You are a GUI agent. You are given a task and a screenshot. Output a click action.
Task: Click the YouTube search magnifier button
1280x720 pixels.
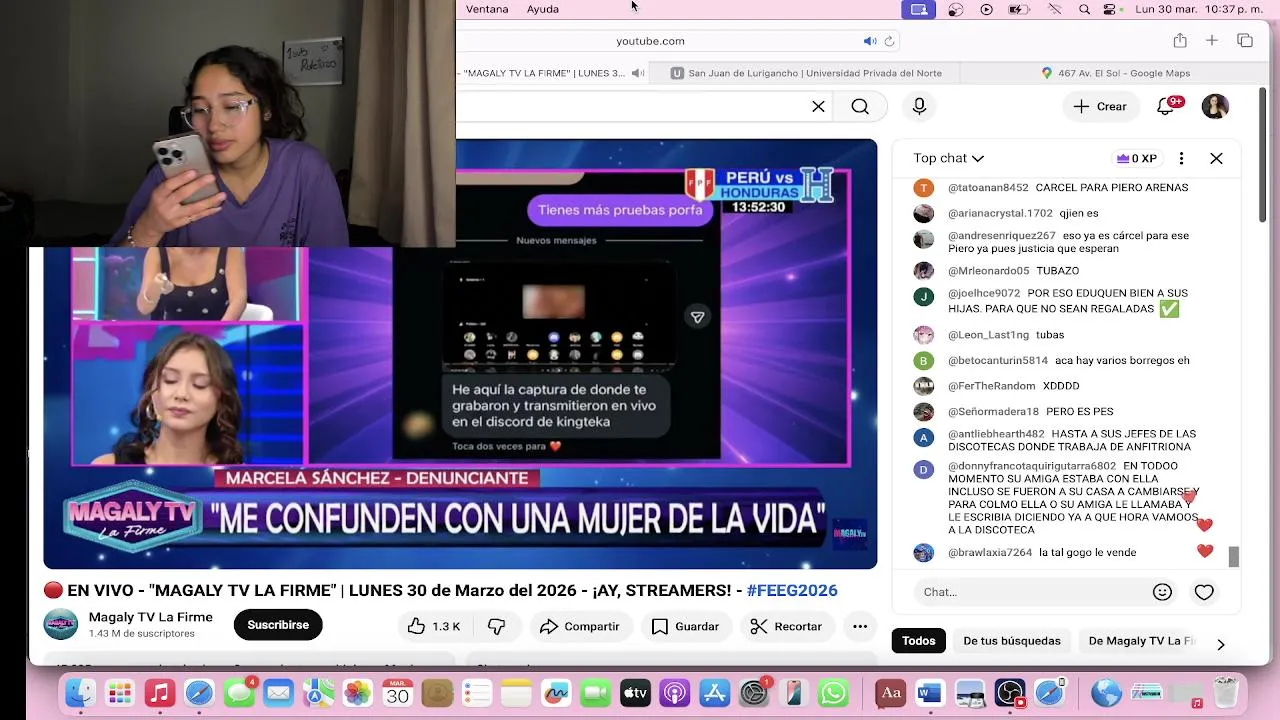(x=860, y=106)
